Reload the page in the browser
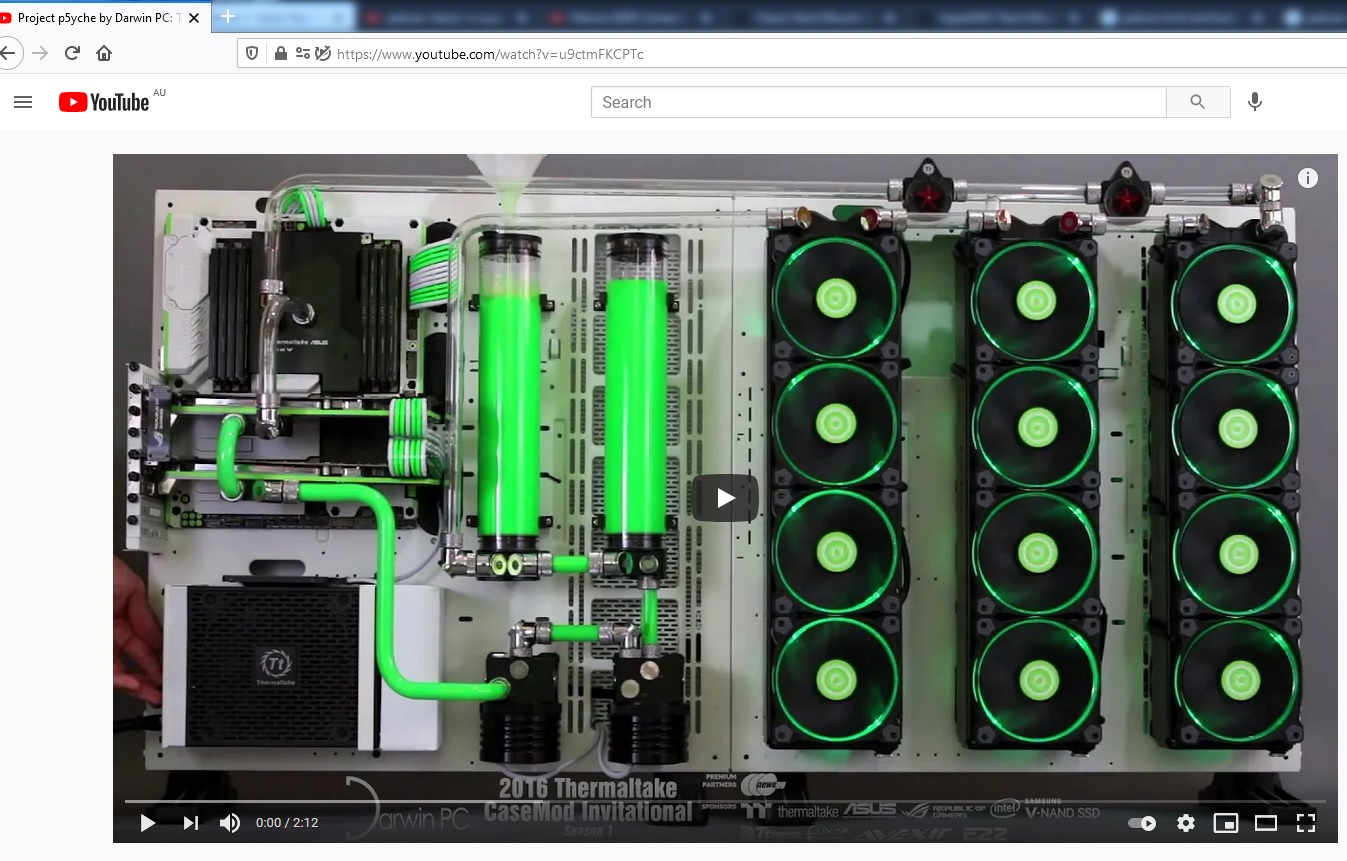The height and width of the screenshot is (861, 1347). 72,53
